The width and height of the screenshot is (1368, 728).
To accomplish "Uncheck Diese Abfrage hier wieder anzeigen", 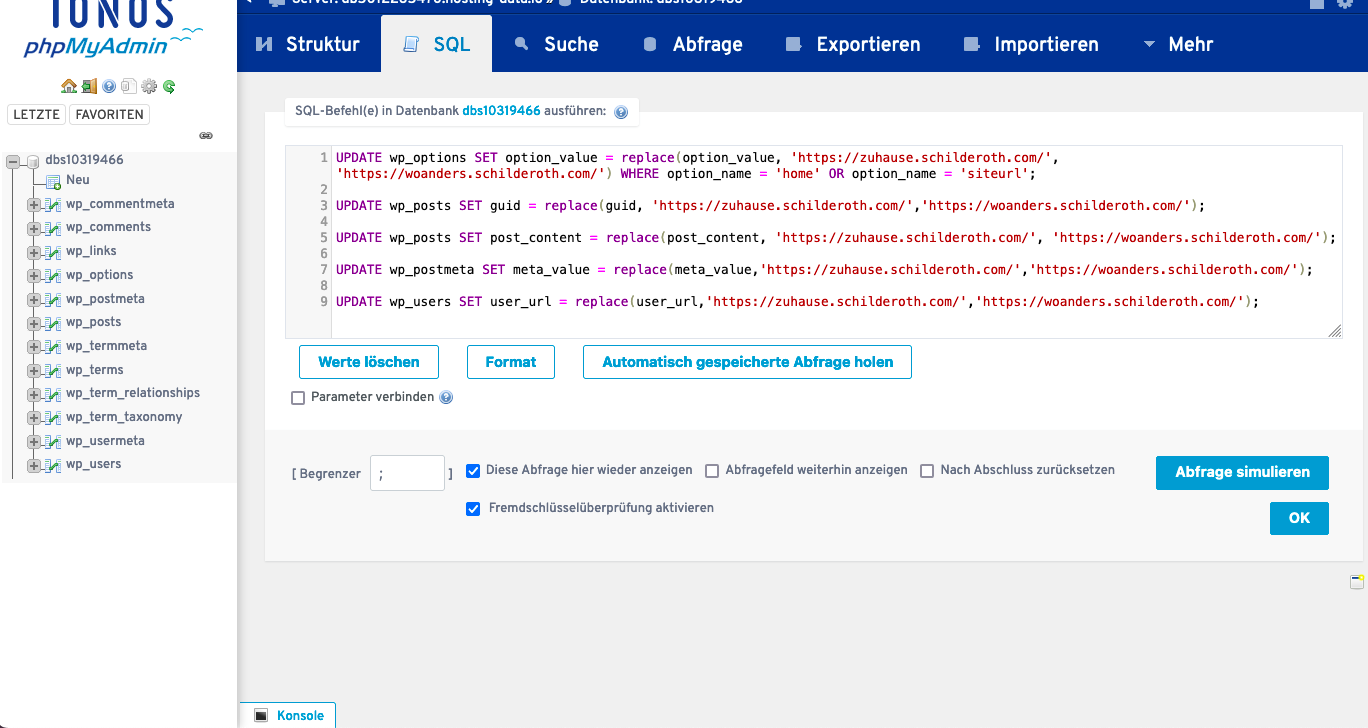I will click(x=473, y=471).
